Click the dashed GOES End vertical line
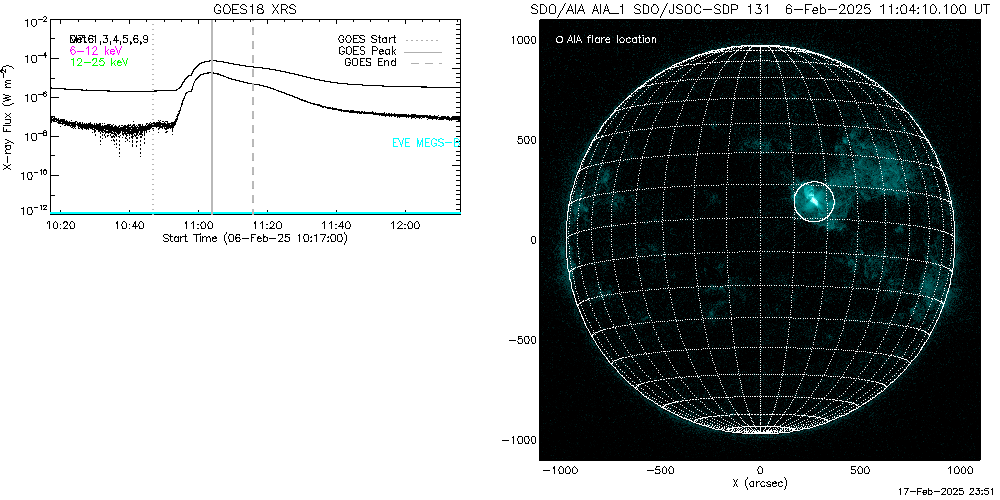1000x500 pixels. click(253, 118)
